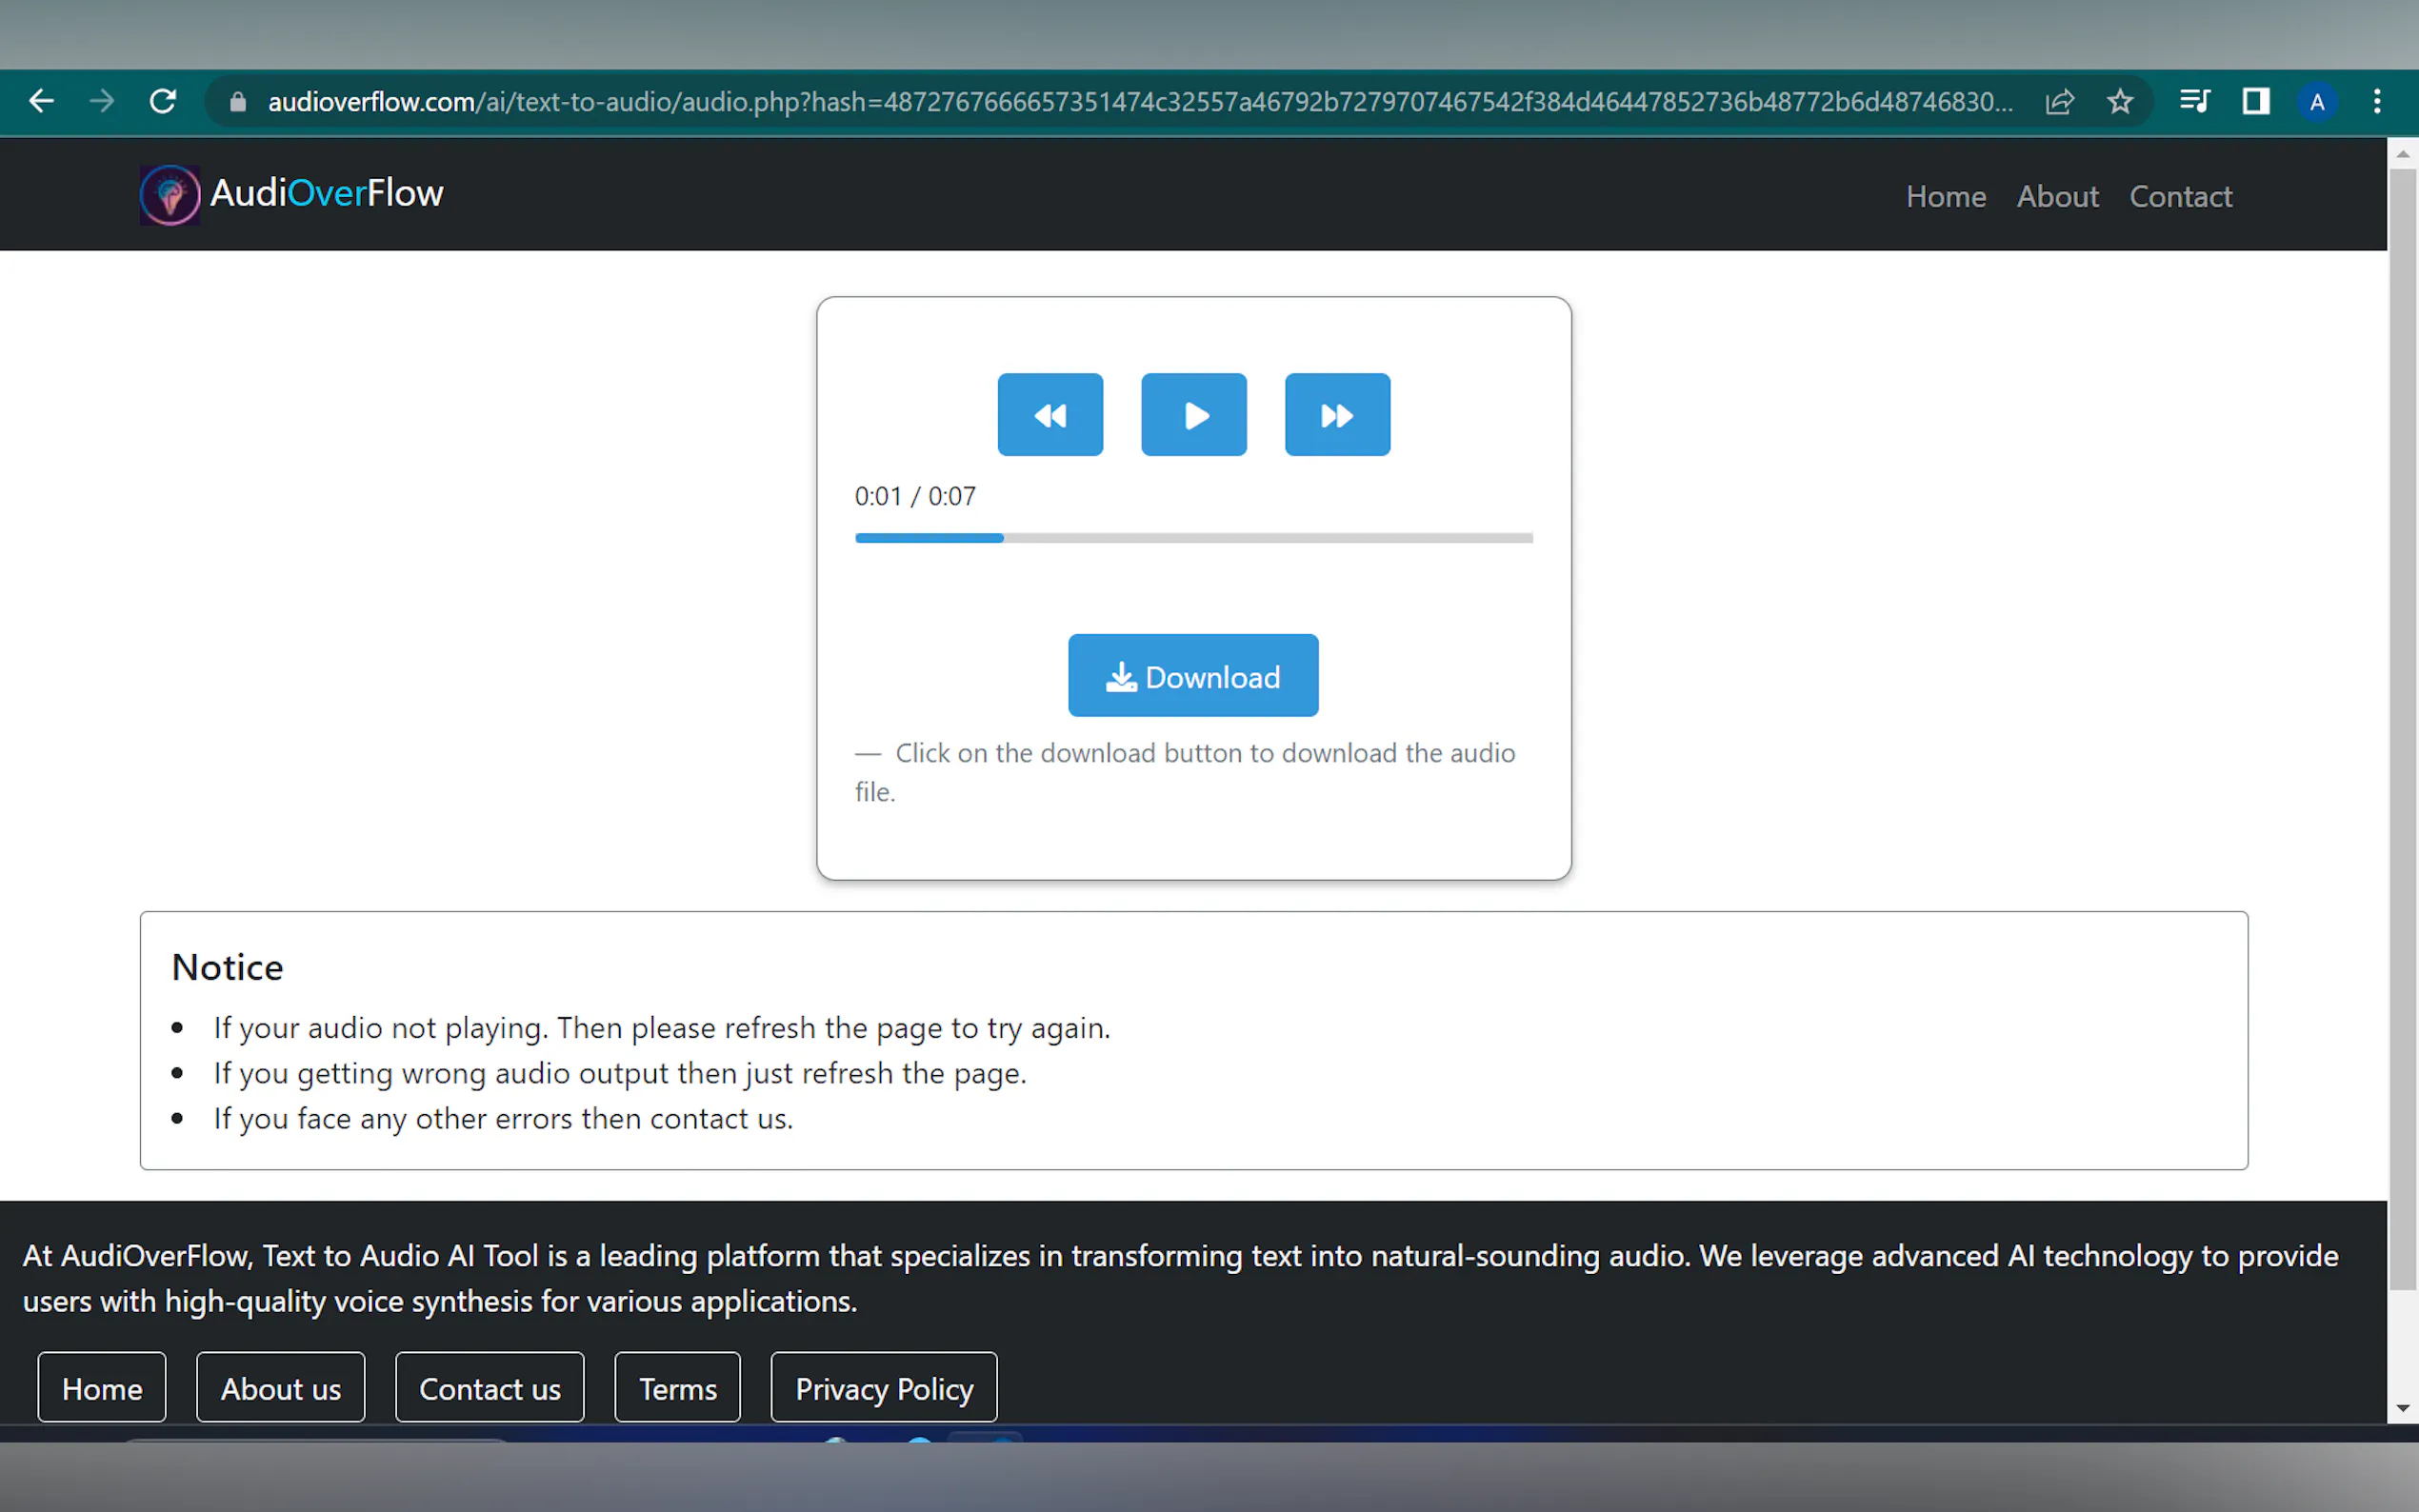Open the About nav link
This screenshot has height=1512, width=2419.
[2057, 196]
